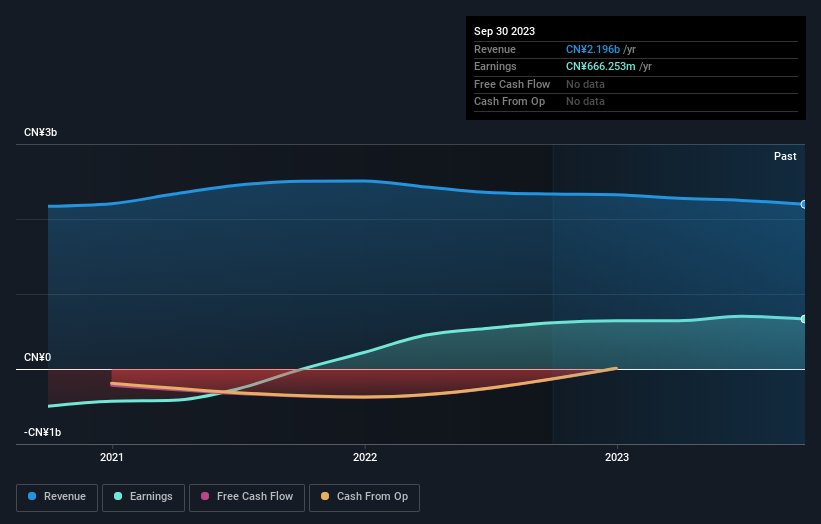Click the Revenue line endpoint marker

(x=804, y=204)
